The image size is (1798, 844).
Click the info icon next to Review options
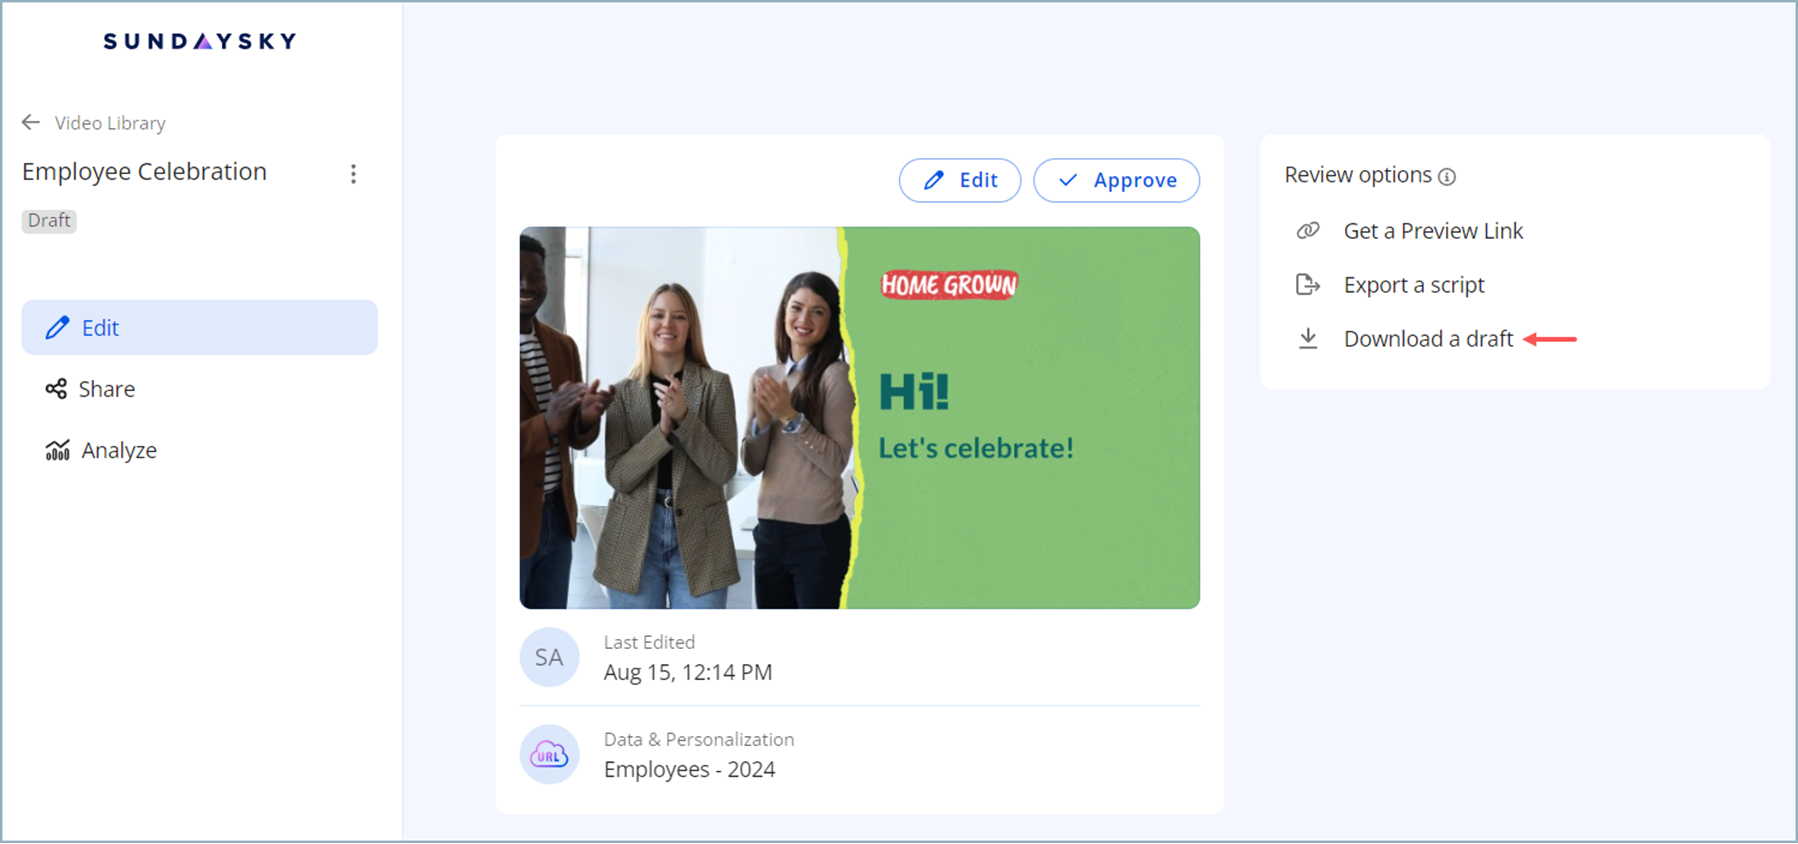[1447, 177]
